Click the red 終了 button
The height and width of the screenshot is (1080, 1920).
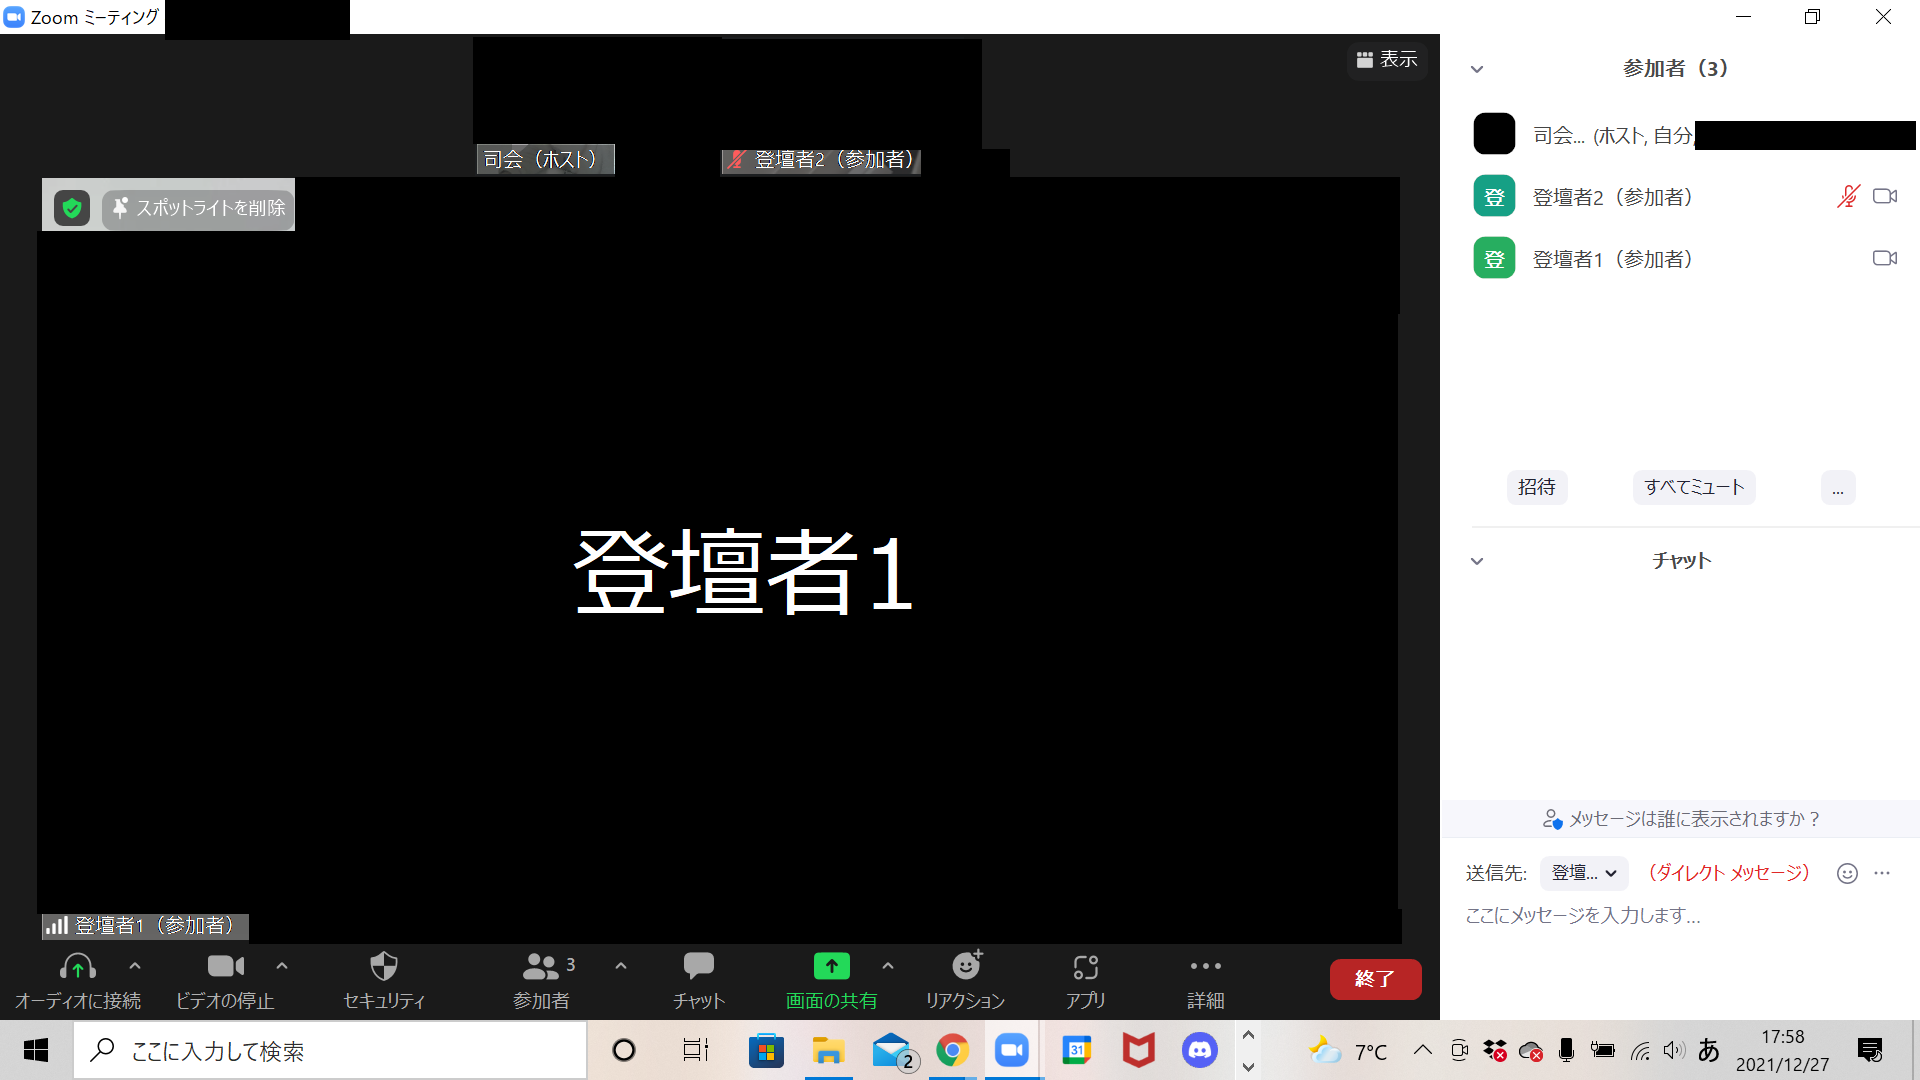coord(1375,979)
